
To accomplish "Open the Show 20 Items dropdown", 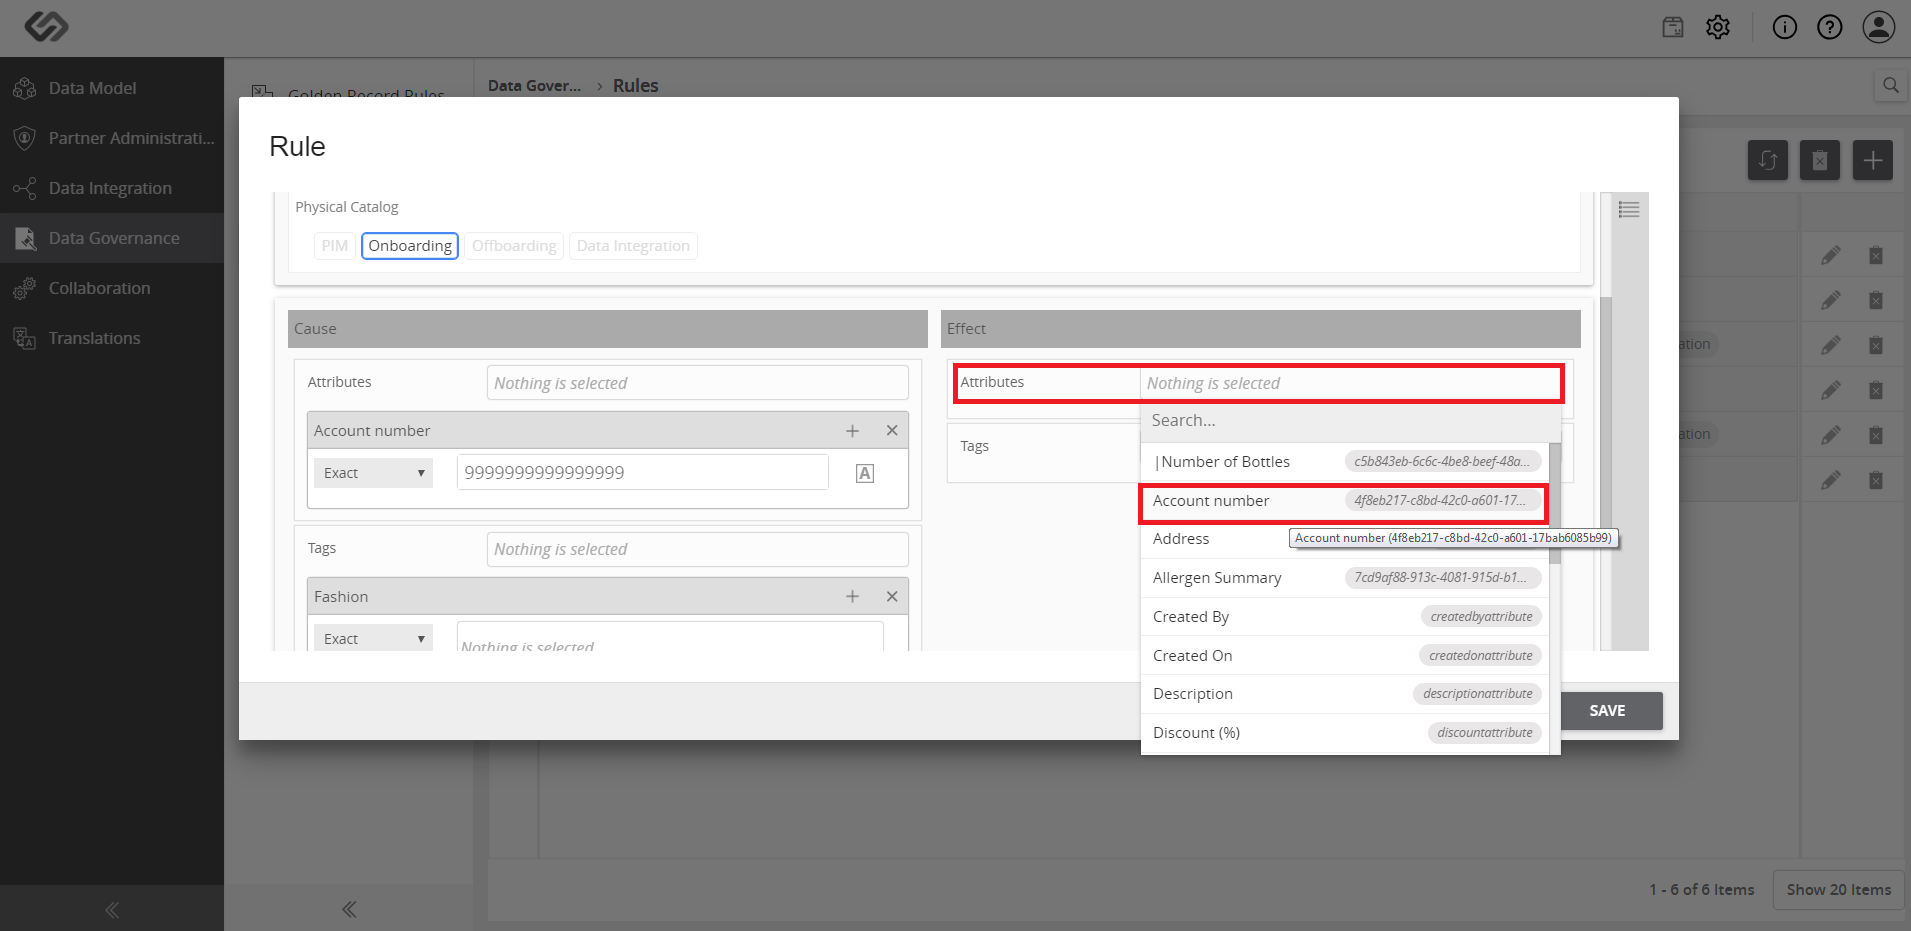I will pos(1838,889).
